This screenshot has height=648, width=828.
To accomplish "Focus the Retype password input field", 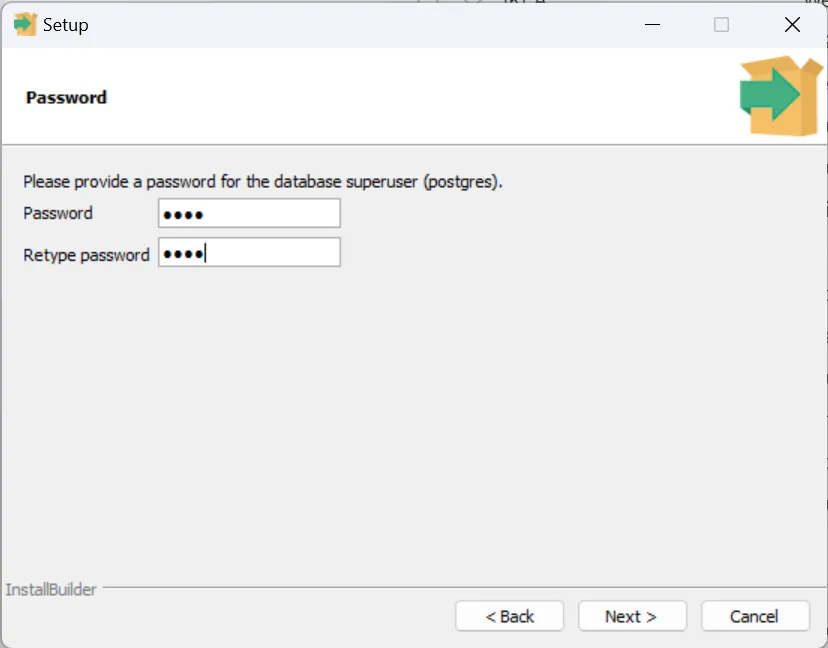I will [x=249, y=252].
